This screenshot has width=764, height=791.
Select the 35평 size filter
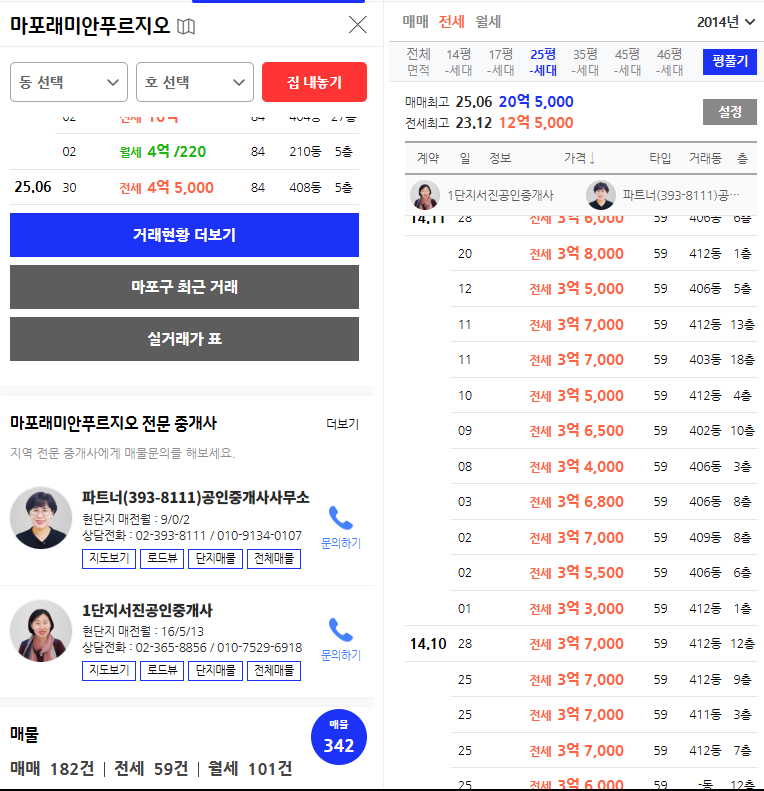coord(585,62)
